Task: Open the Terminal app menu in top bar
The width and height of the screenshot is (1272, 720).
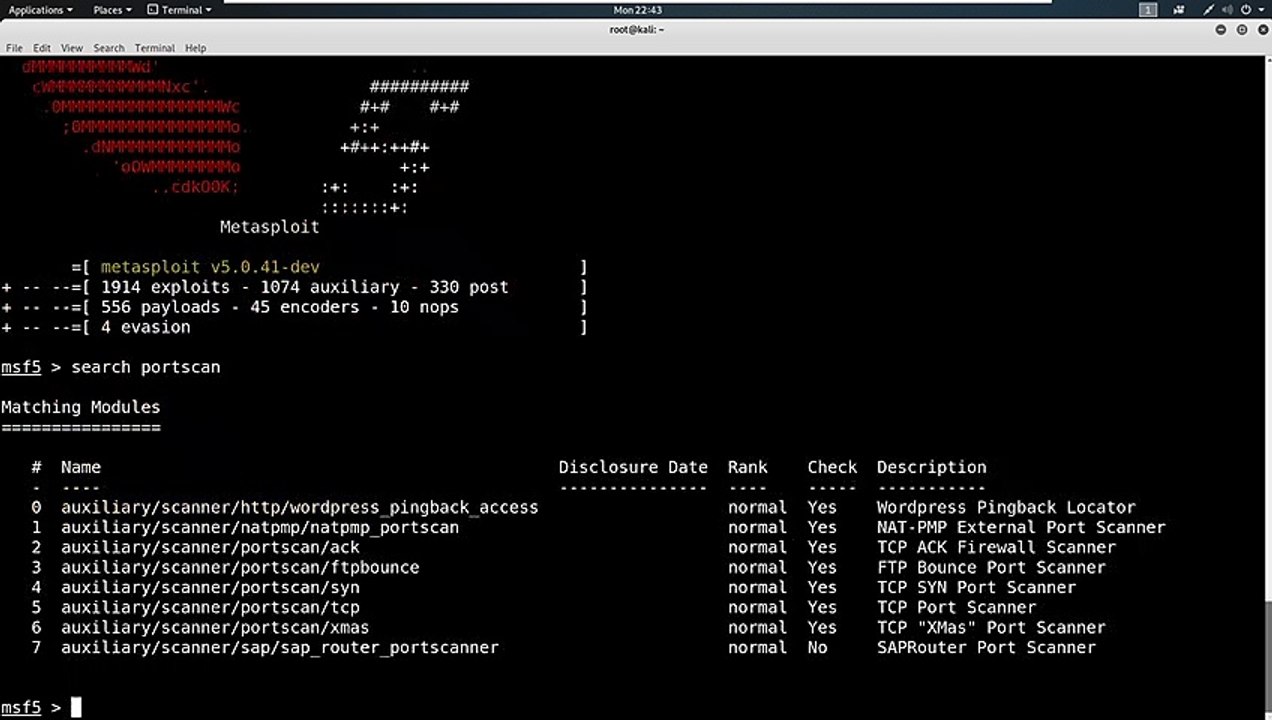Action: [179, 10]
